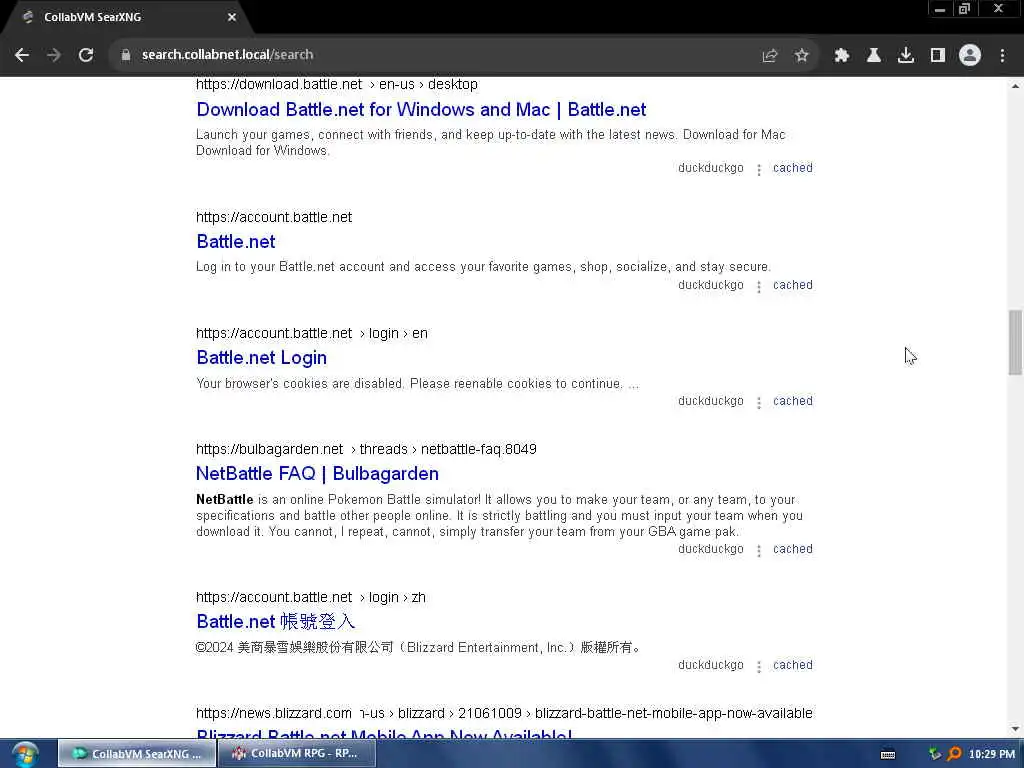This screenshot has height=768, width=1024.
Task: Bookmark this page with the star
Action: (802, 56)
